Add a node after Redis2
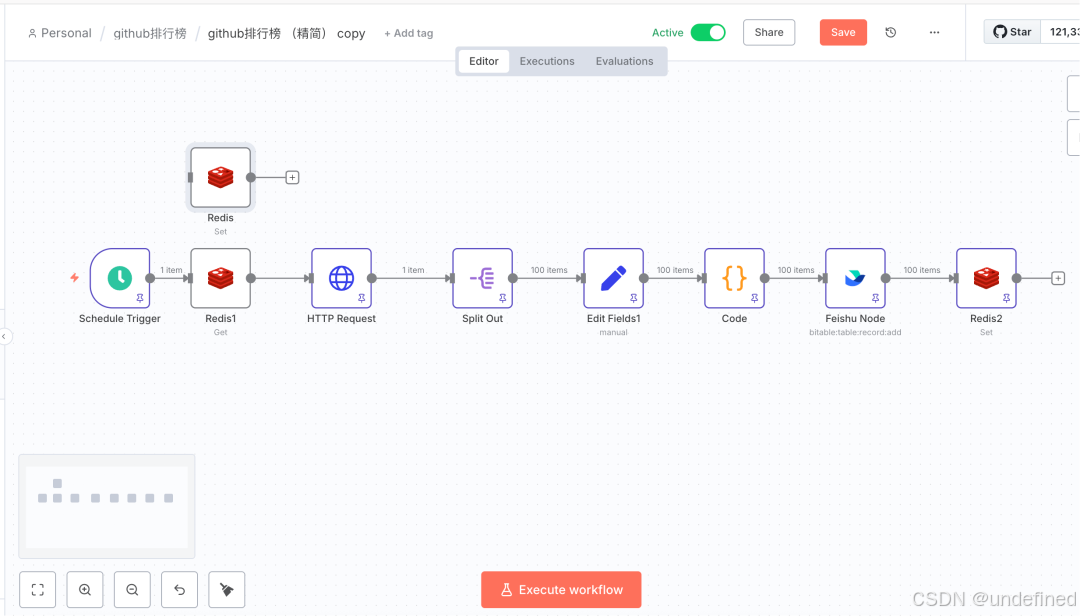 click(1058, 278)
